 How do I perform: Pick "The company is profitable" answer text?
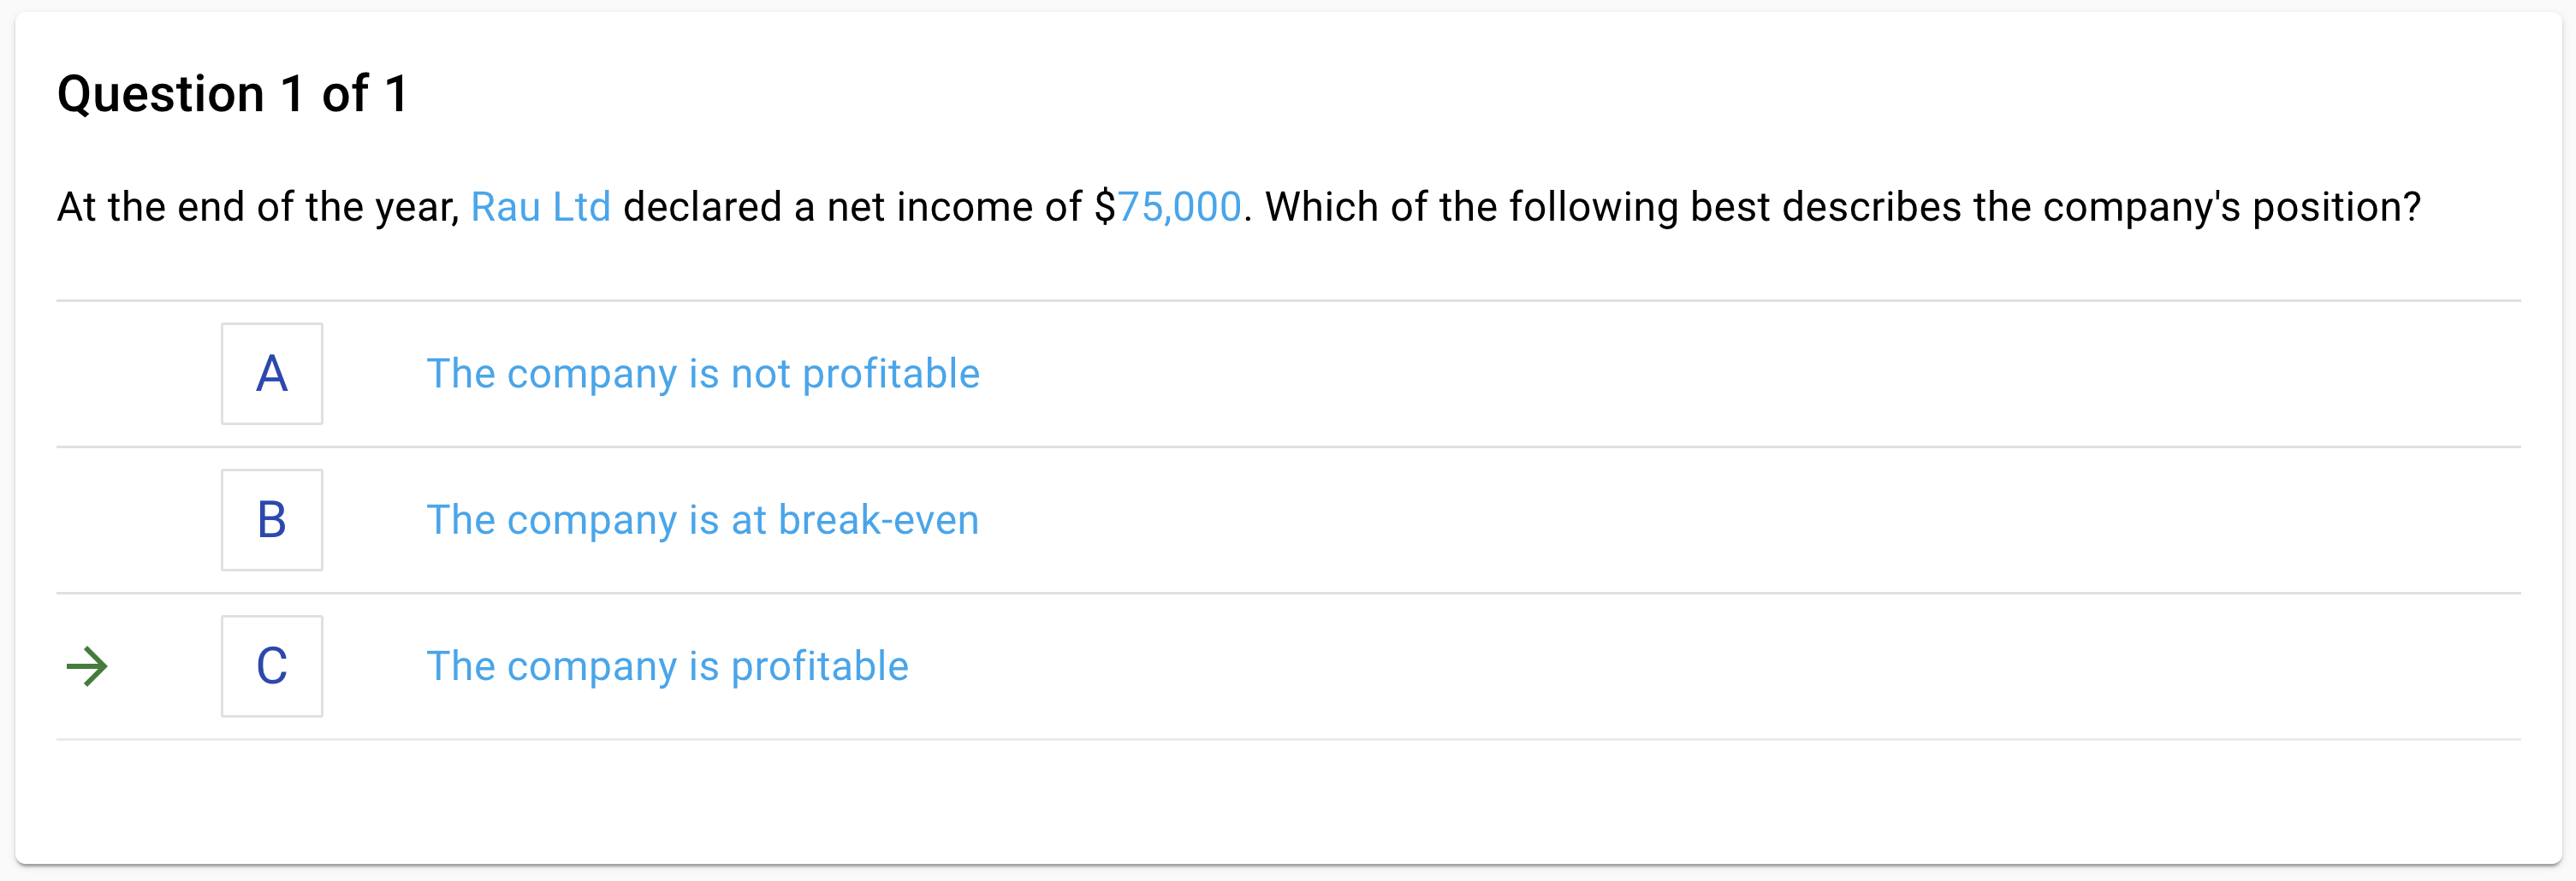tap(668, 666)
